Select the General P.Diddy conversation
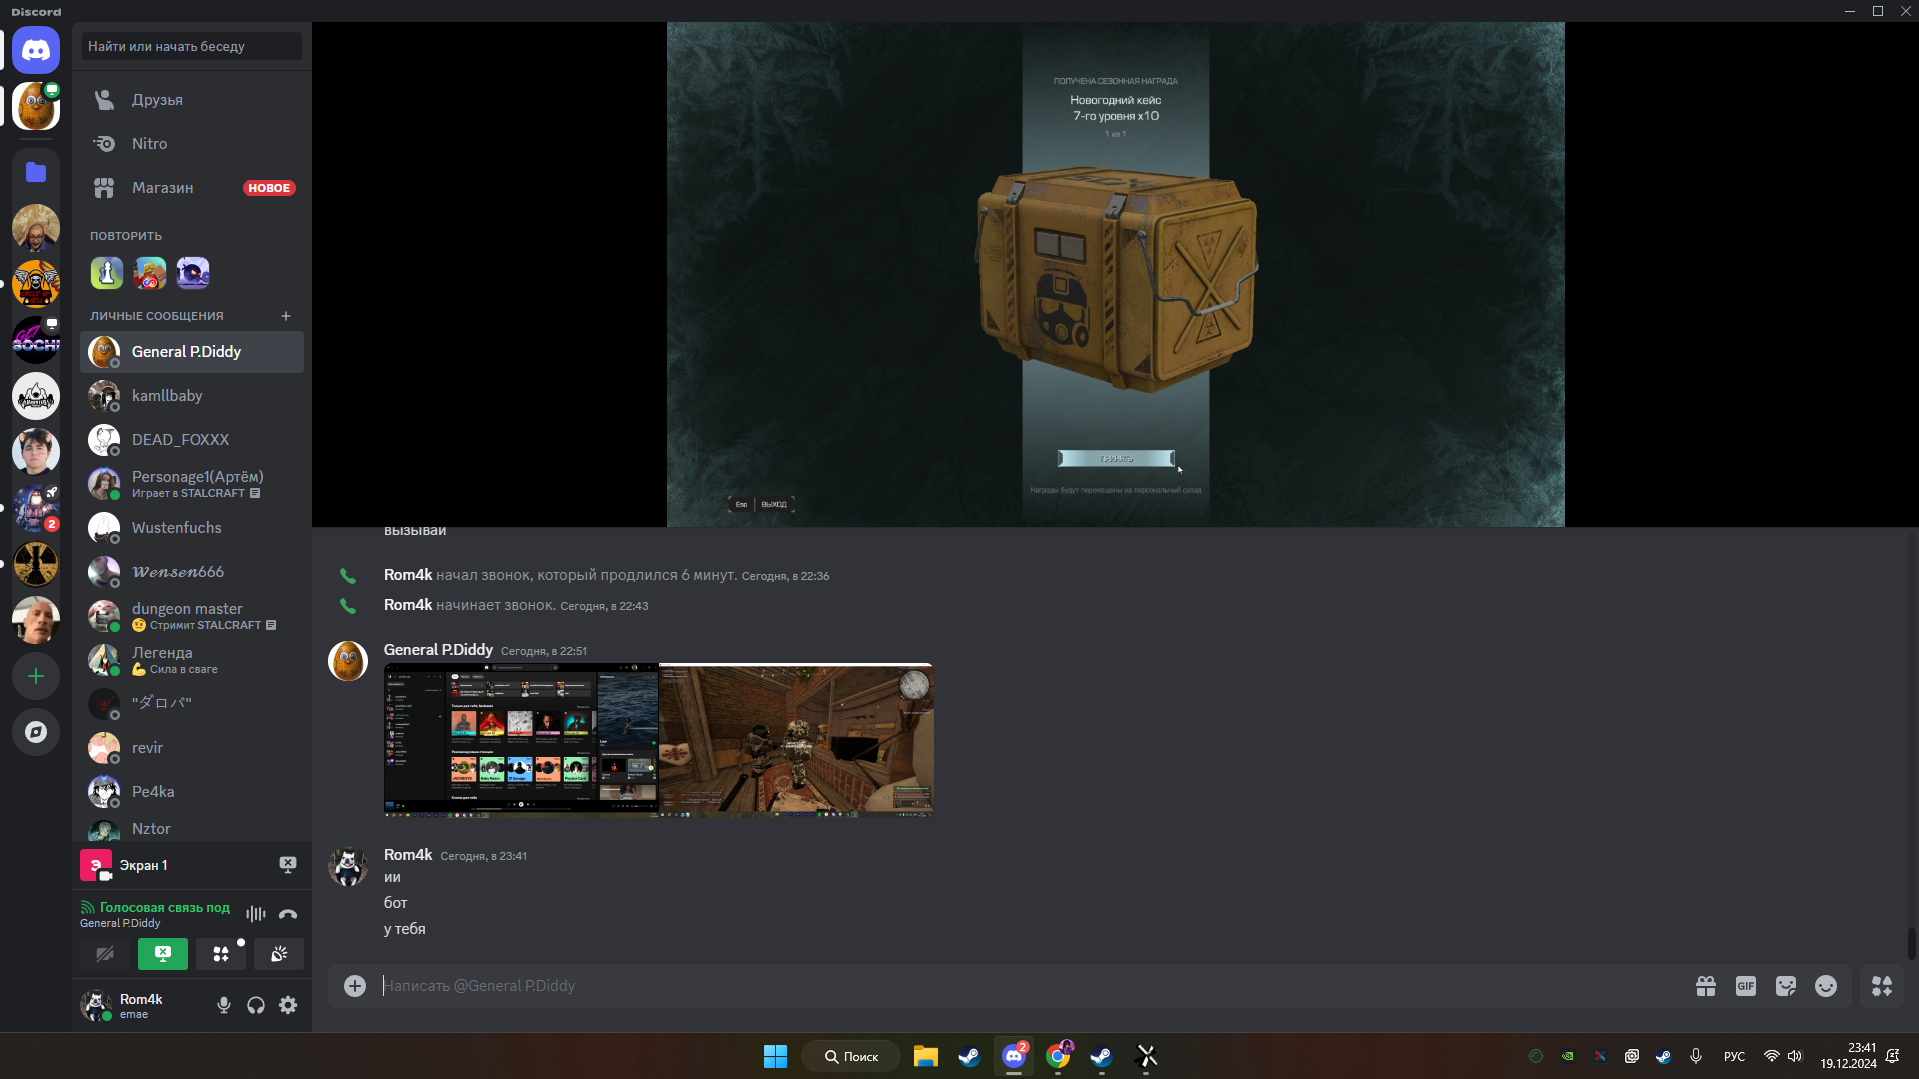The image size is (1919, 1079). 192,352
